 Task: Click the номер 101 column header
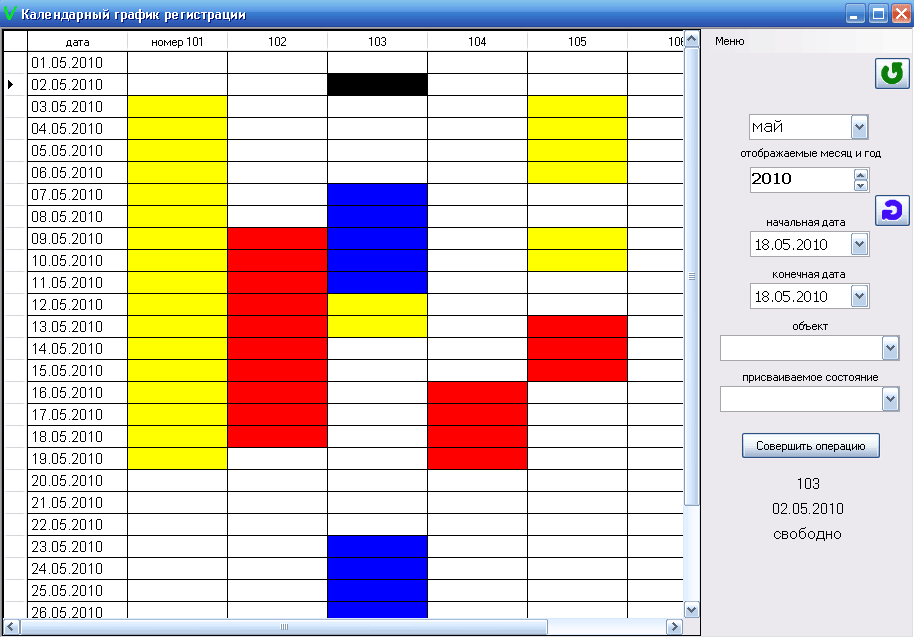(177, 42)
